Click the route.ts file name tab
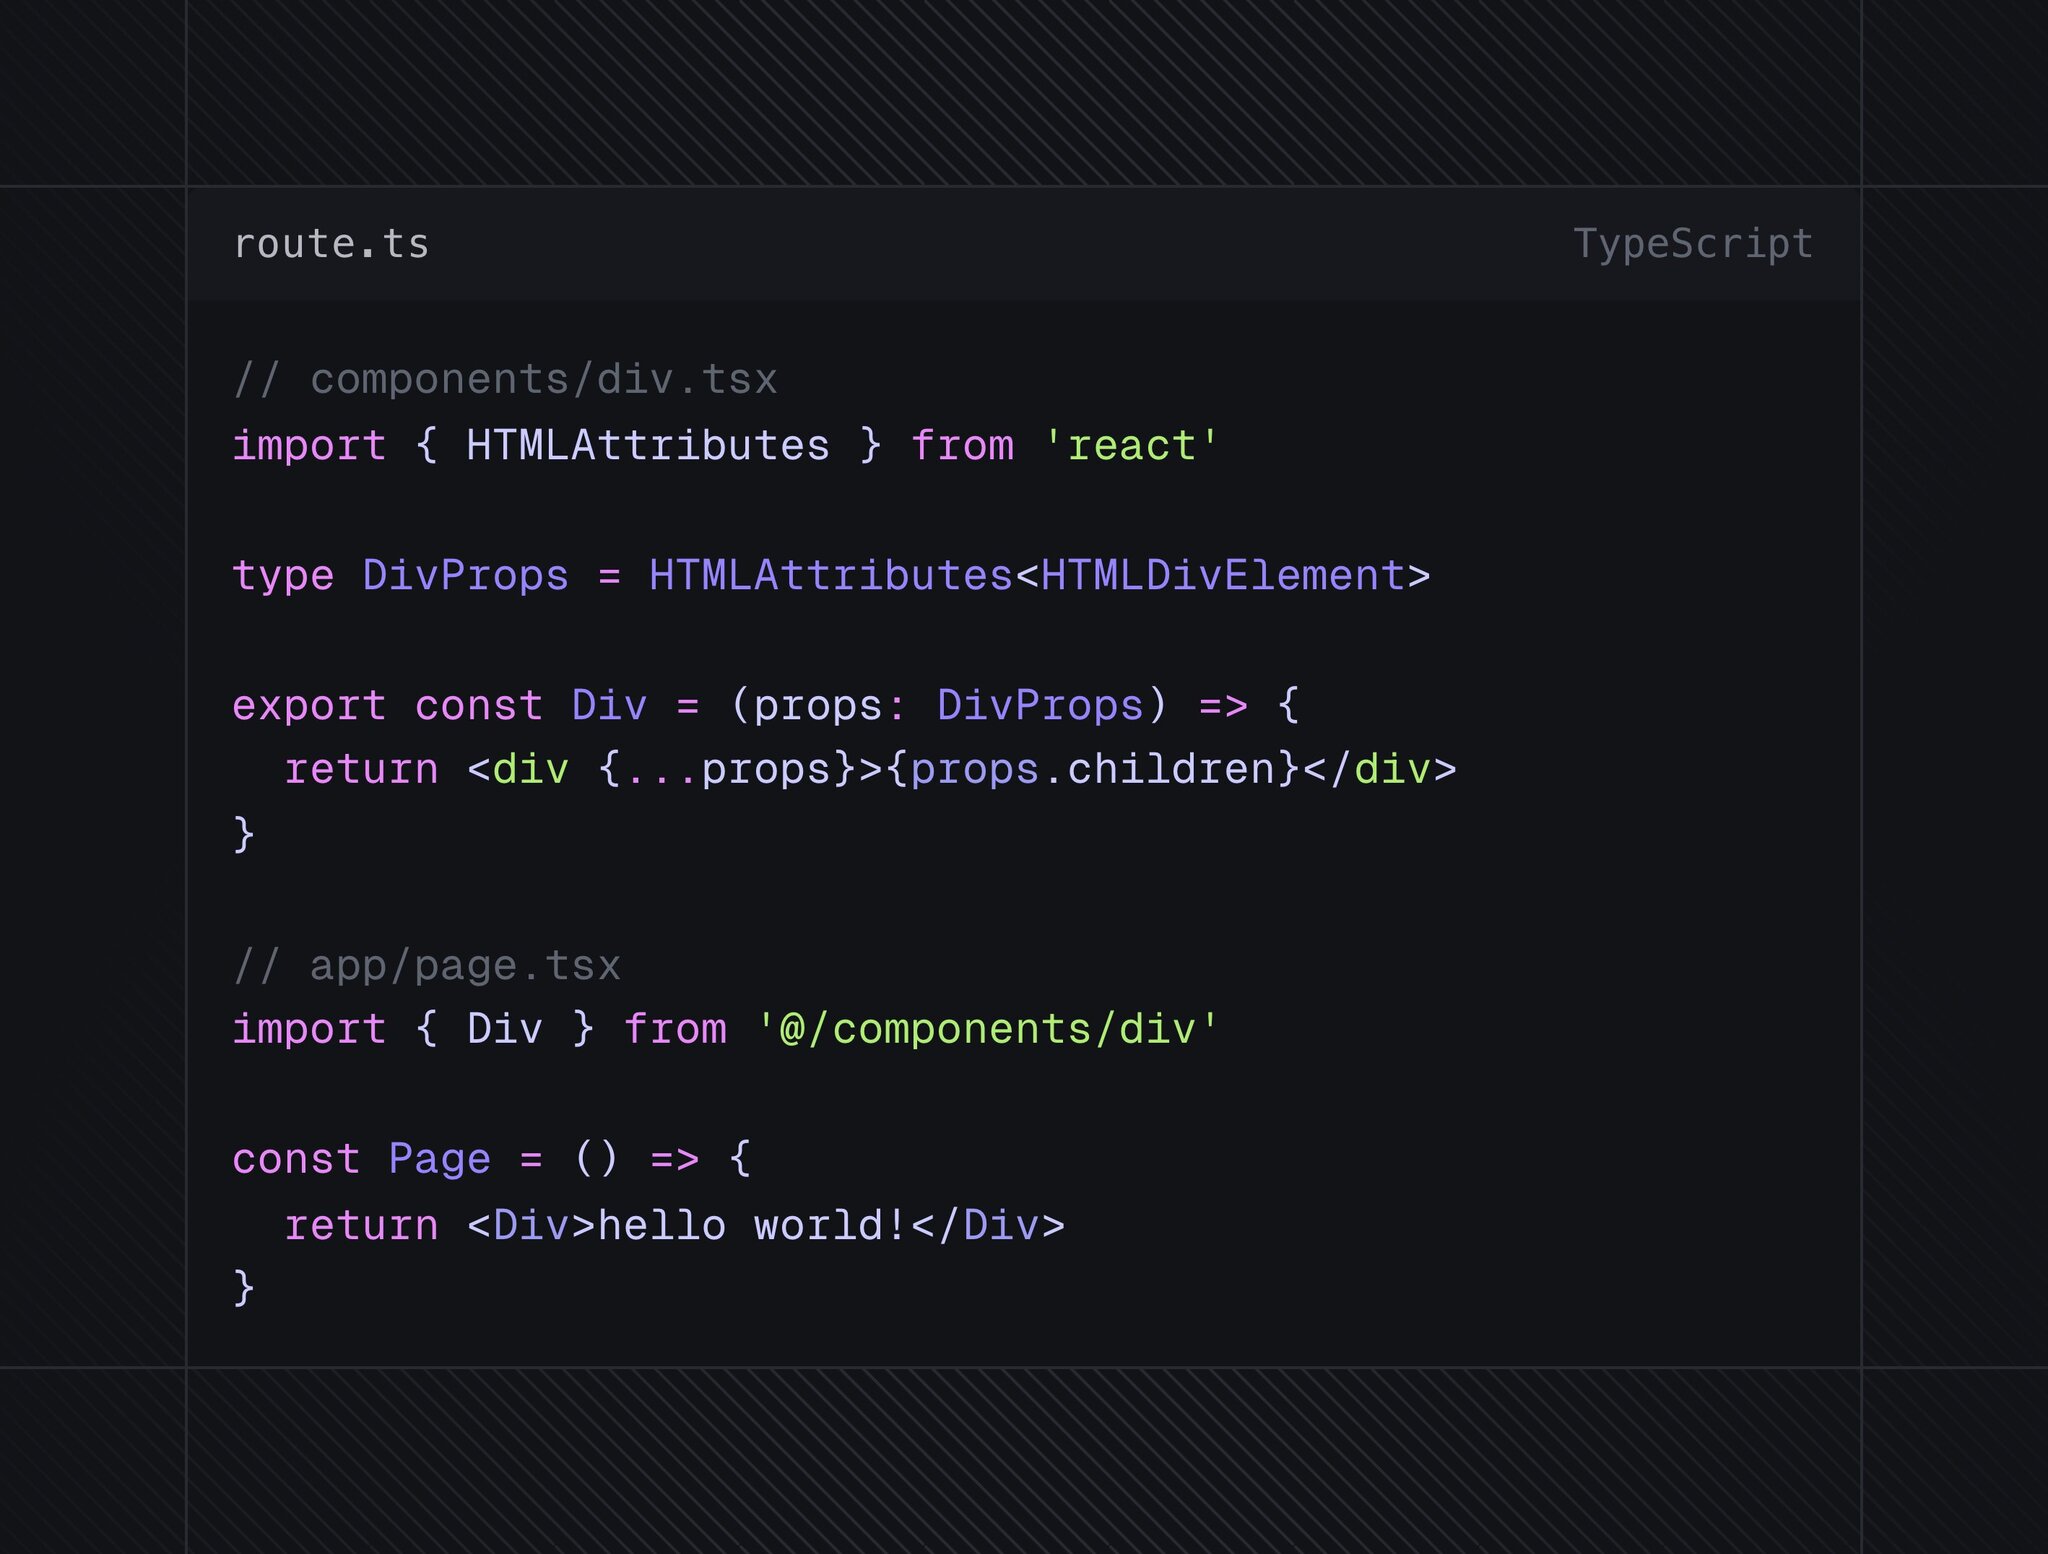The width and height of the screenshot is (2048, 1554). [331, 244]
